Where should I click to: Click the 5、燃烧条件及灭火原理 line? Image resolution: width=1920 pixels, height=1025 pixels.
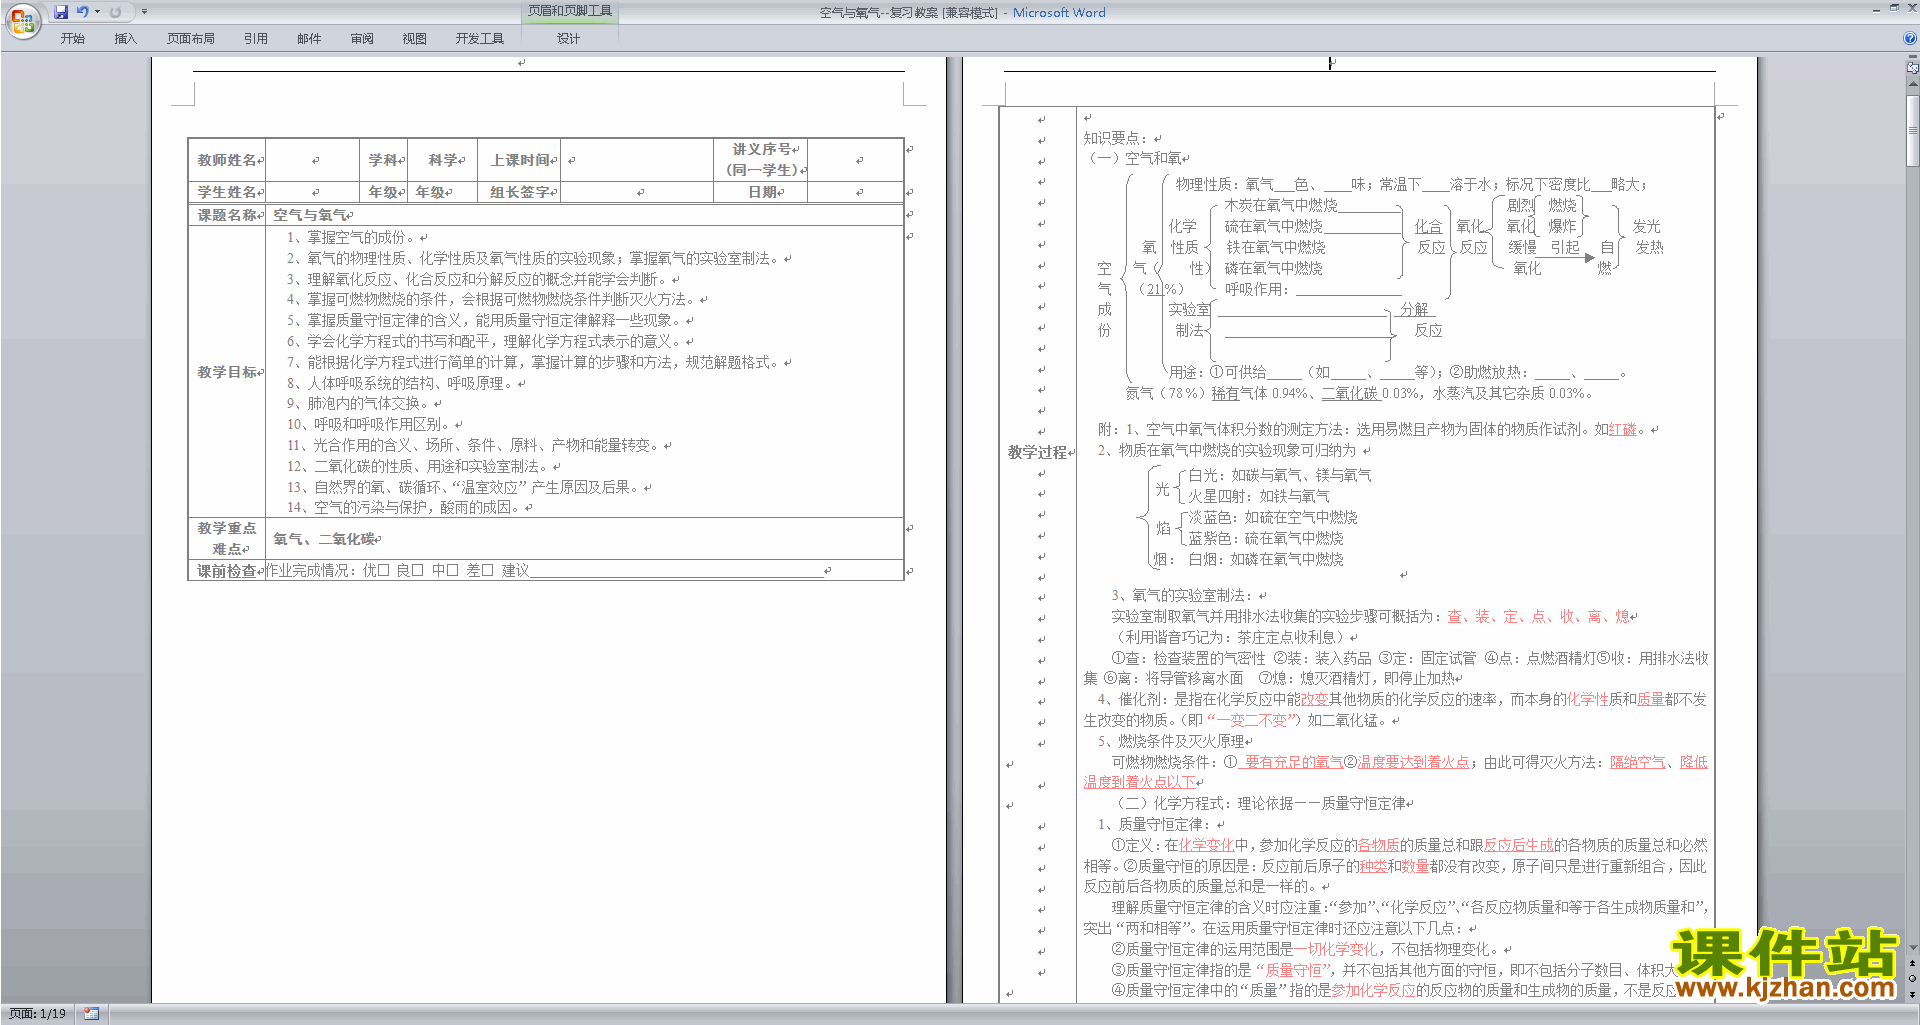point(1170,741)
